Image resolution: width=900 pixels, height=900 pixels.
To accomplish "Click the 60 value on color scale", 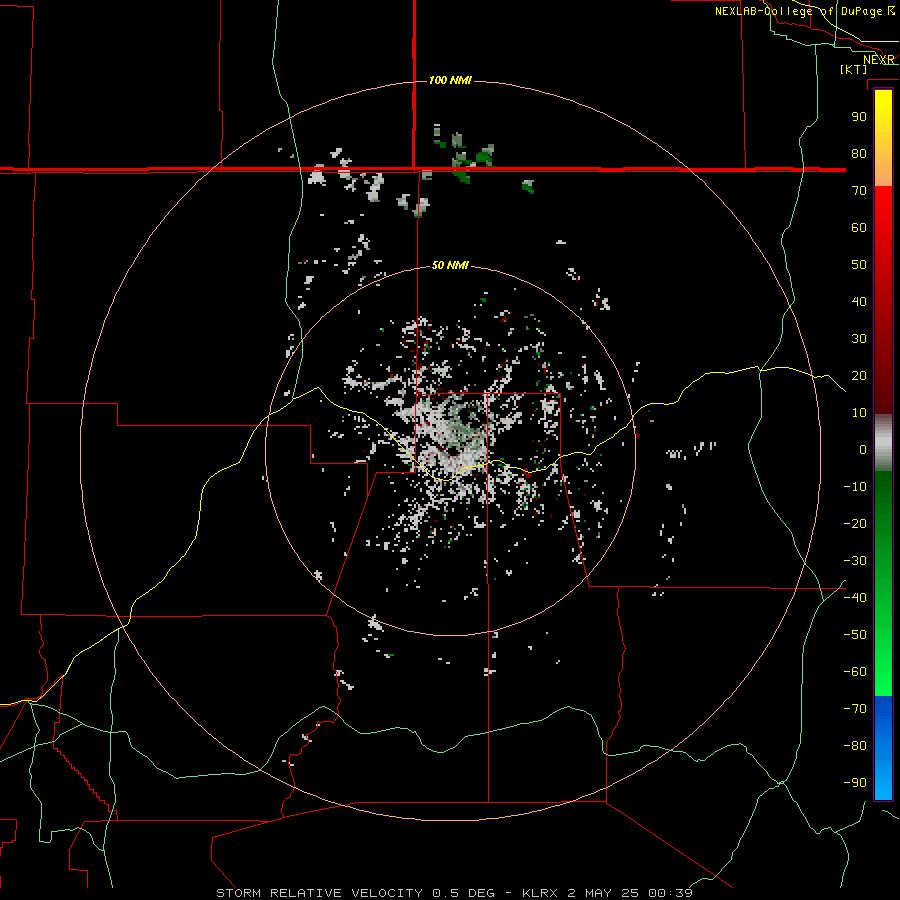I will pyautogui.click(x=859, y=228).
